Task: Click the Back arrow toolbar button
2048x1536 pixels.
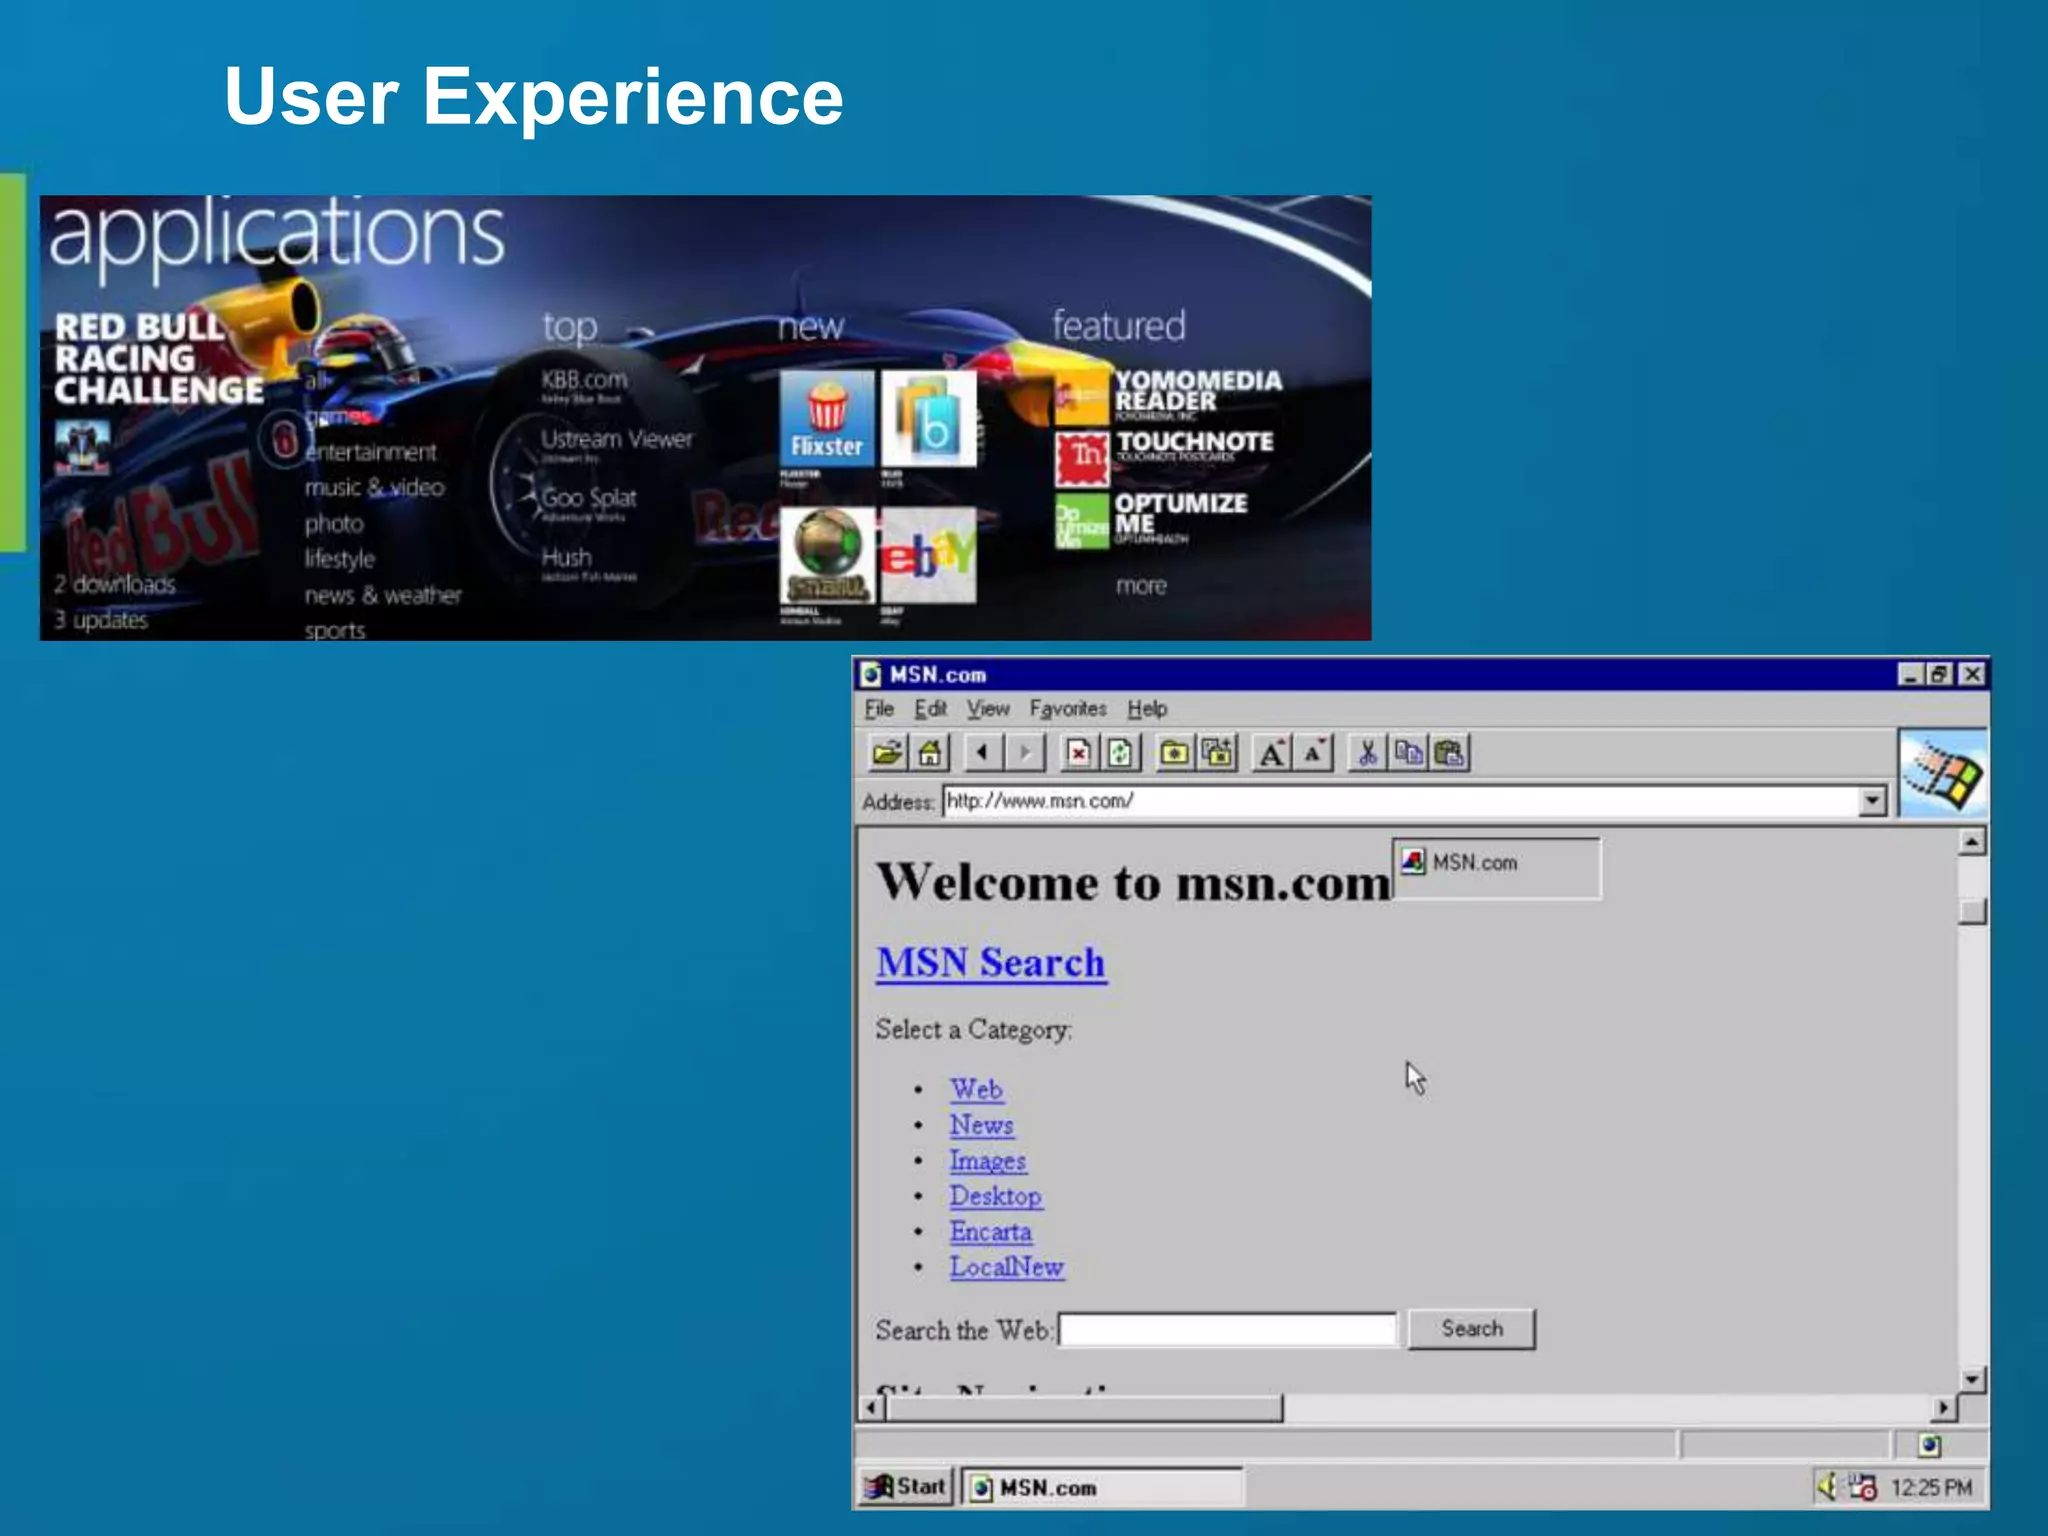Action: [983, 752]
